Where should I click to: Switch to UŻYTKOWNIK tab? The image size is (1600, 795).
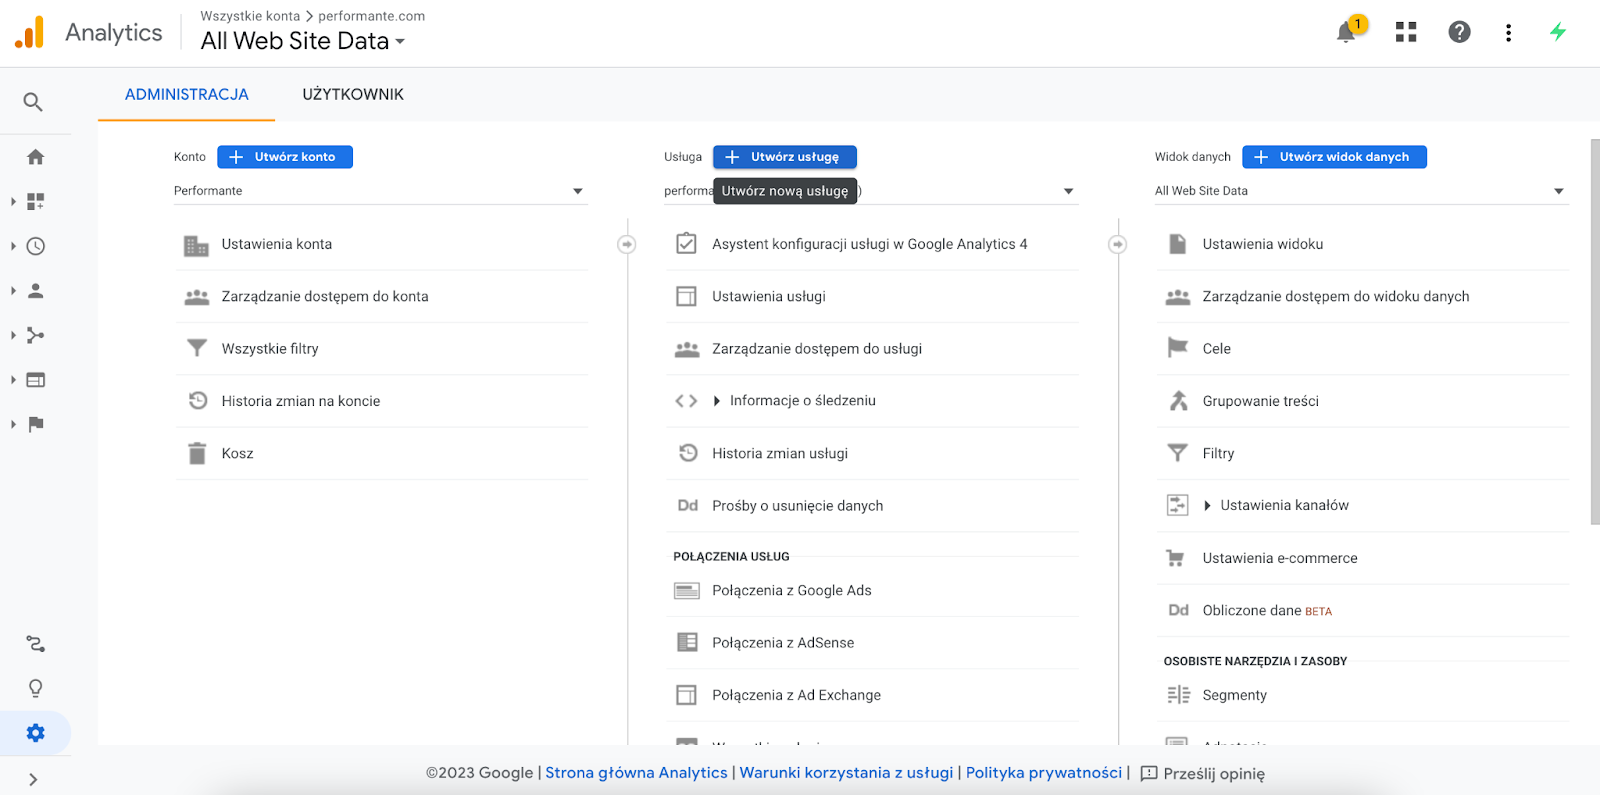(353, 94)
